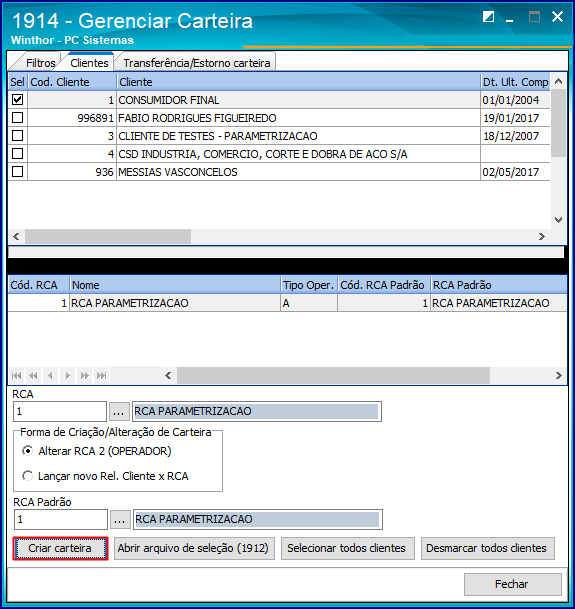Select RCA PARAMETRIZACAO in the Nome column
The width and height of the screenshot is (575, 609).
pos(175,303)
